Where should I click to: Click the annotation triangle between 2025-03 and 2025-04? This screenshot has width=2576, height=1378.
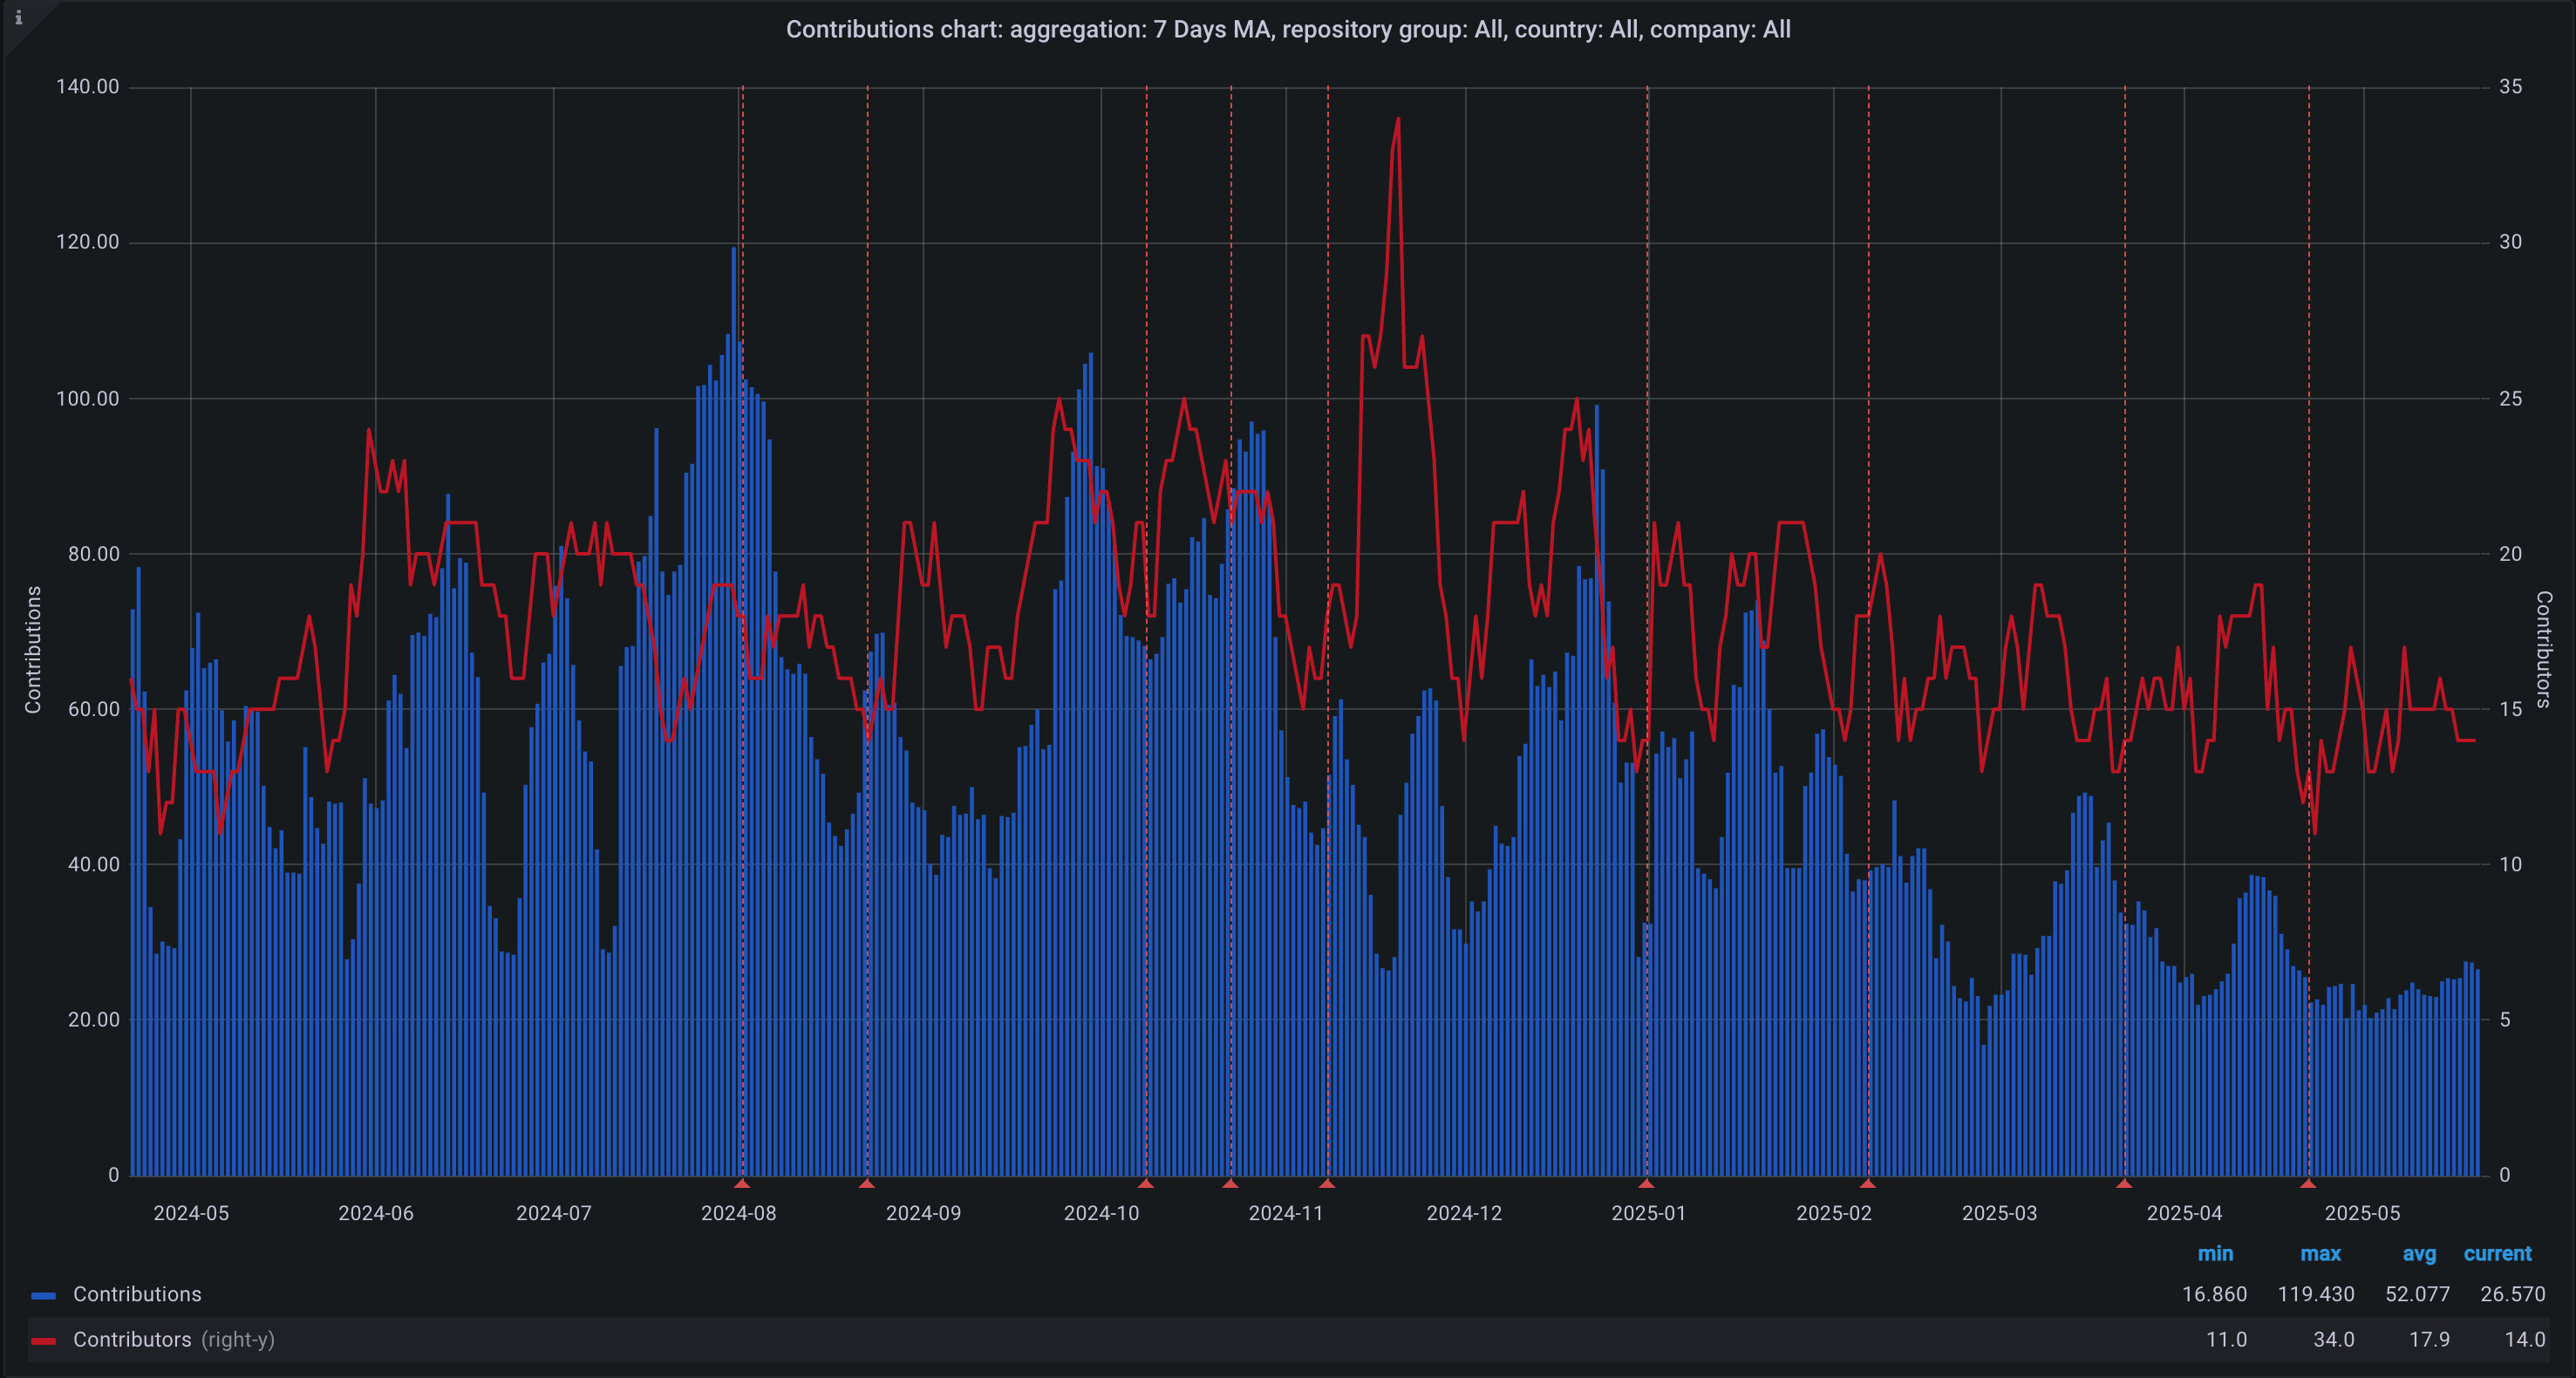[2124, 1183]
